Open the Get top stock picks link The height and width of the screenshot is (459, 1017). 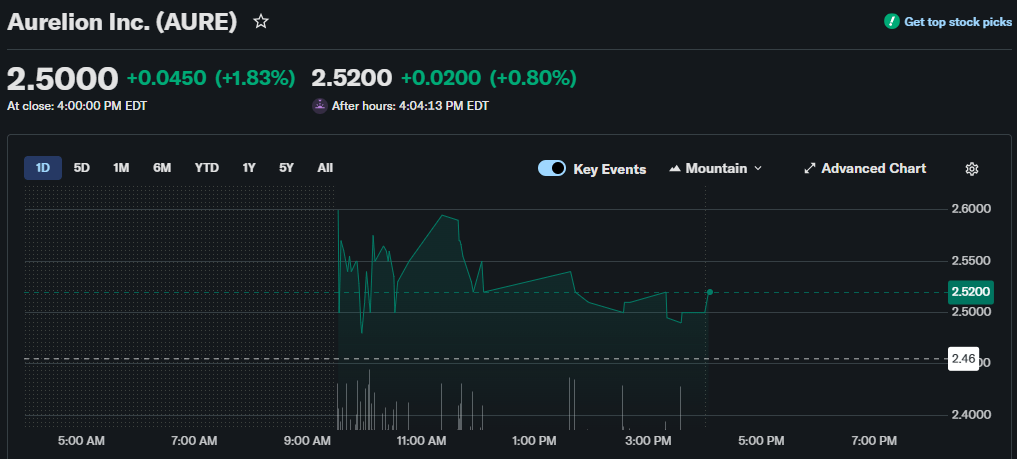point(957,21)
